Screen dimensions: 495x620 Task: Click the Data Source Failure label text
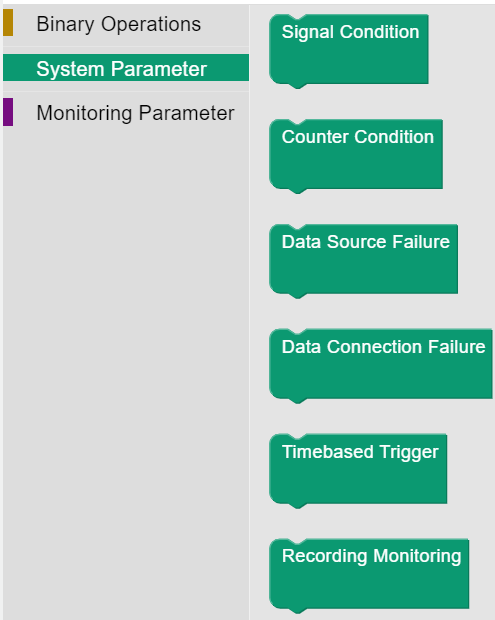[x=365, y=242]
